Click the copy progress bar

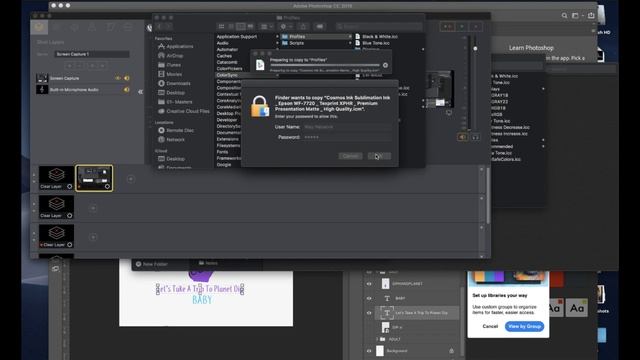tap(325, 65)
